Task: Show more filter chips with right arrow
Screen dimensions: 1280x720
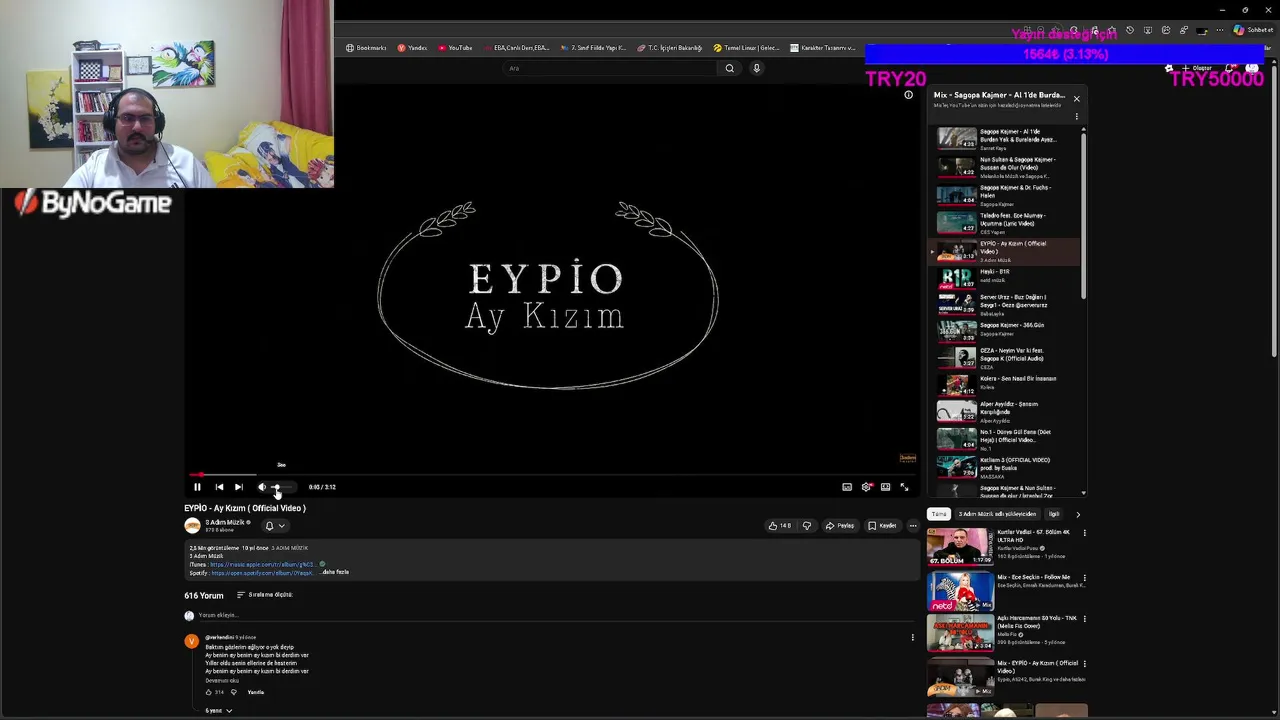Action: coord(1078,514)
